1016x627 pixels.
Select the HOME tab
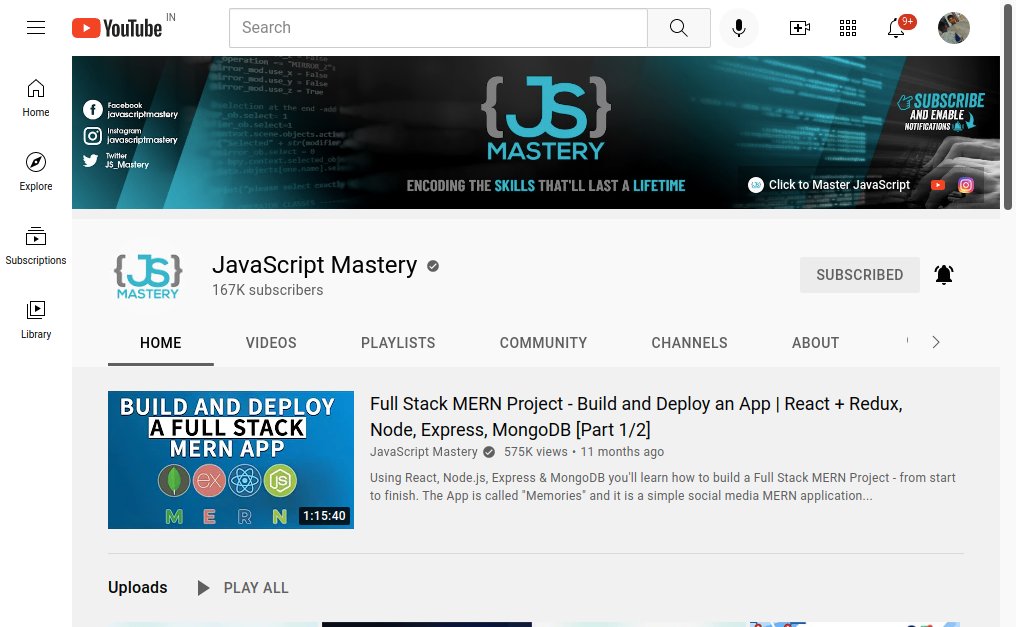click(161, 343)
